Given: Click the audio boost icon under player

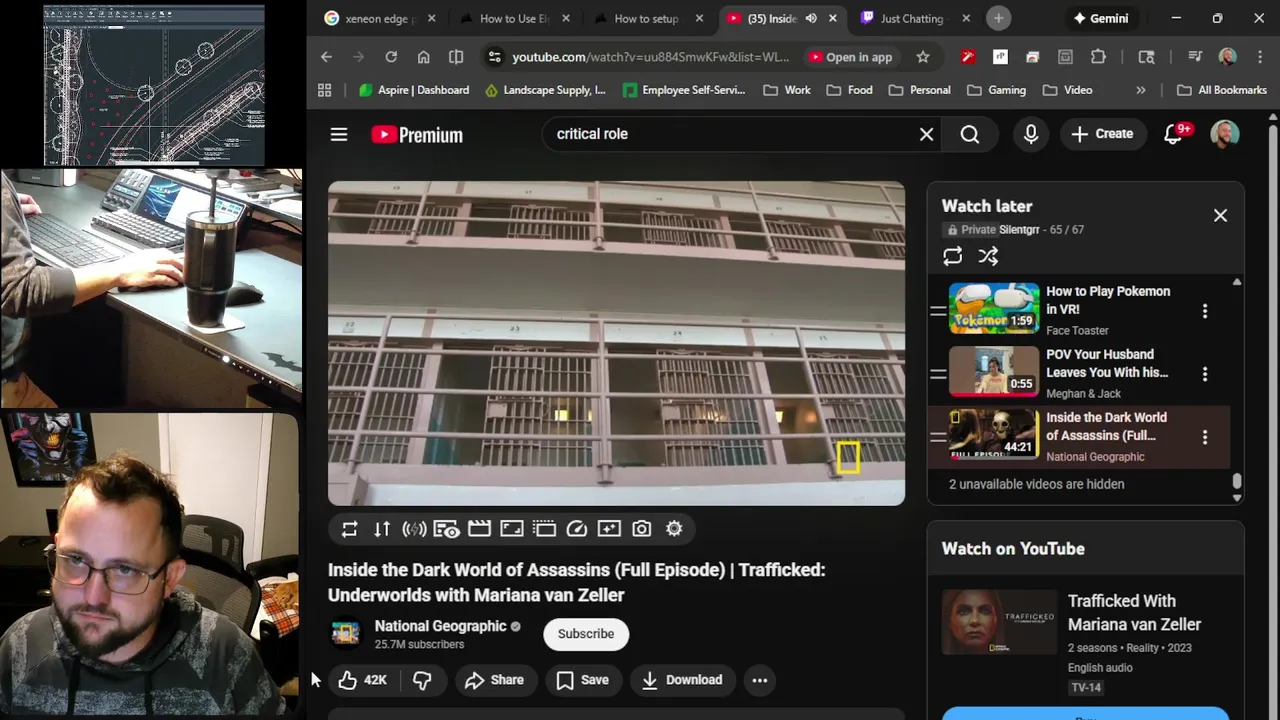Looking at the screenshot, I should 414,529.
